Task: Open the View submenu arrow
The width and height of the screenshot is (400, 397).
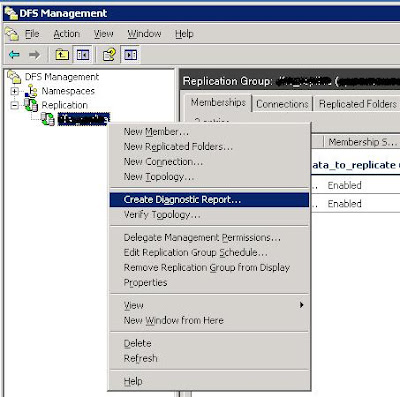Action: click(301, 305)
